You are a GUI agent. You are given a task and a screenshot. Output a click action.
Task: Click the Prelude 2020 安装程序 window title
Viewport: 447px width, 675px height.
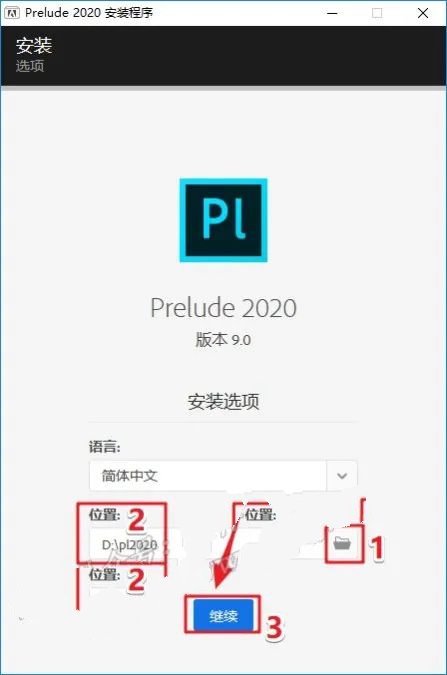coord(89,12)
